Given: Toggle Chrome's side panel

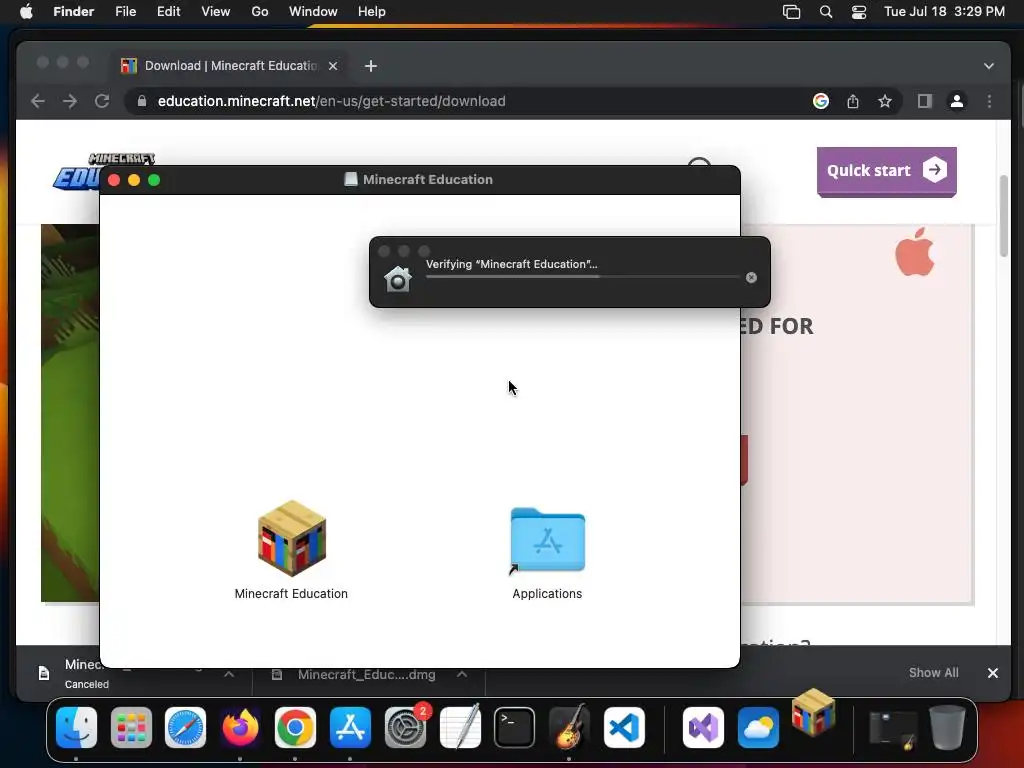Looking at the screenshot, I should click(925, 101).
